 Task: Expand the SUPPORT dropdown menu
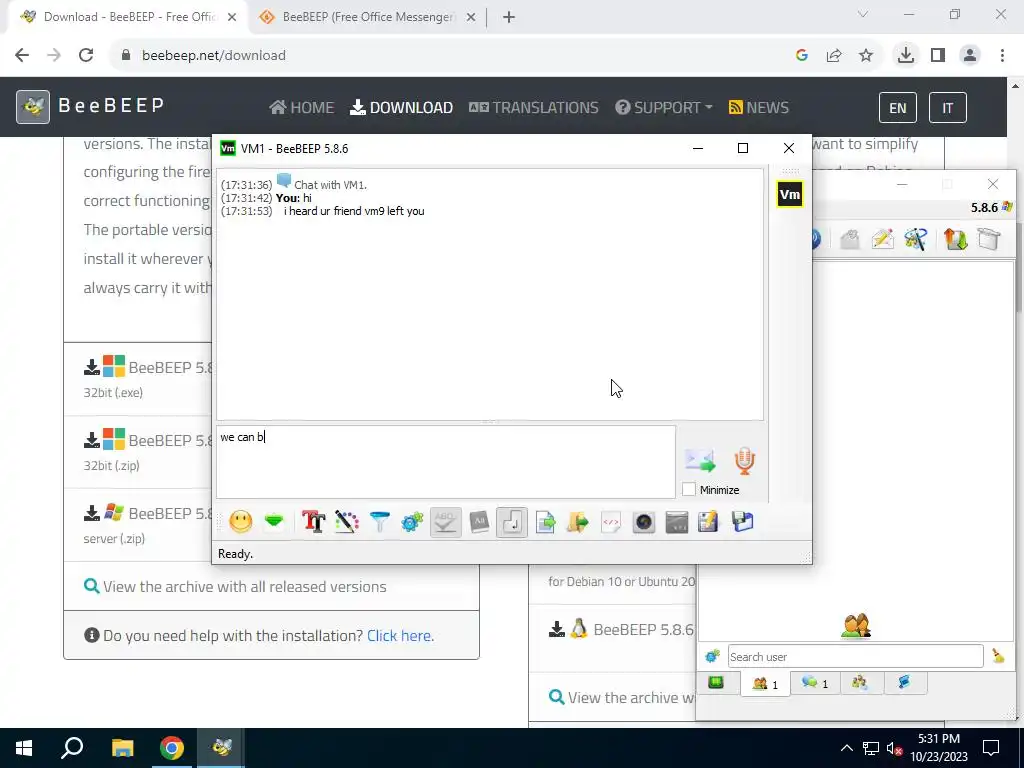tap(664, 107)
